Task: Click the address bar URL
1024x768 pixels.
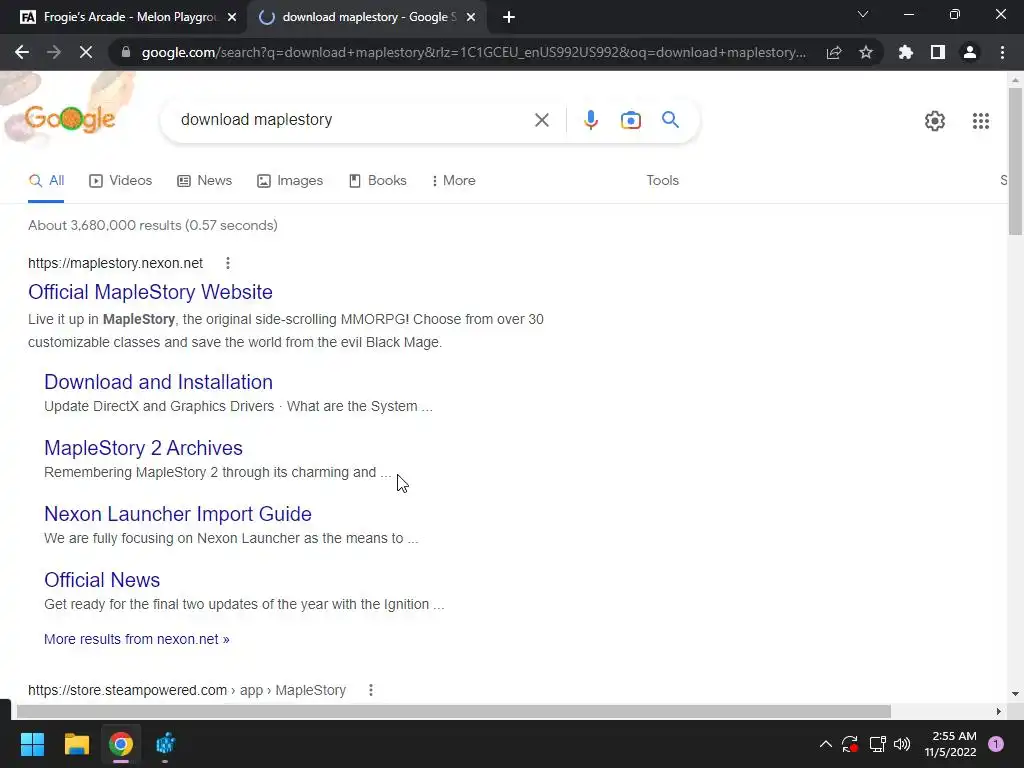Action: click(473, 52)
